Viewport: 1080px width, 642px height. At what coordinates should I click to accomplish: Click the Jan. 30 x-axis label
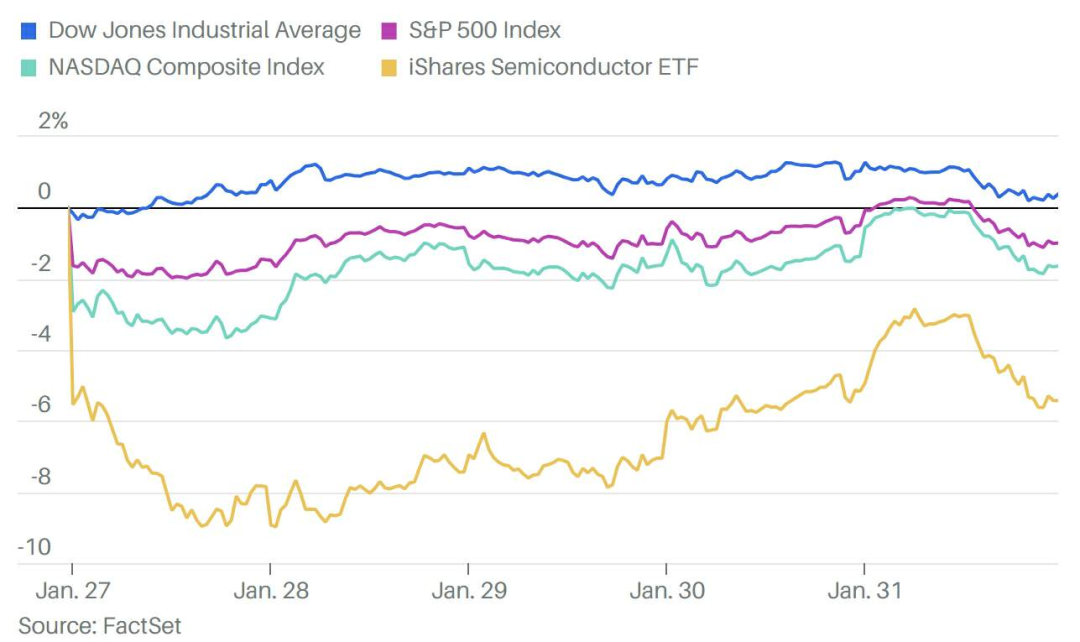click(667, 590)
